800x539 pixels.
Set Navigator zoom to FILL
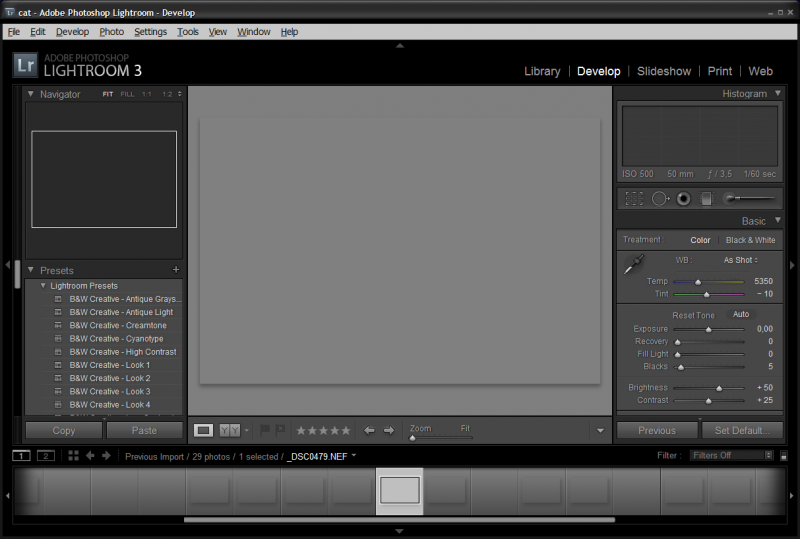pyautogui.click(x=128, y=94)
